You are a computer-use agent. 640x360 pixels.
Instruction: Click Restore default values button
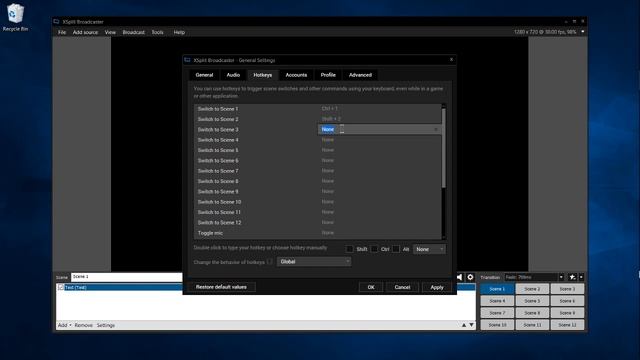coord(221,287)
